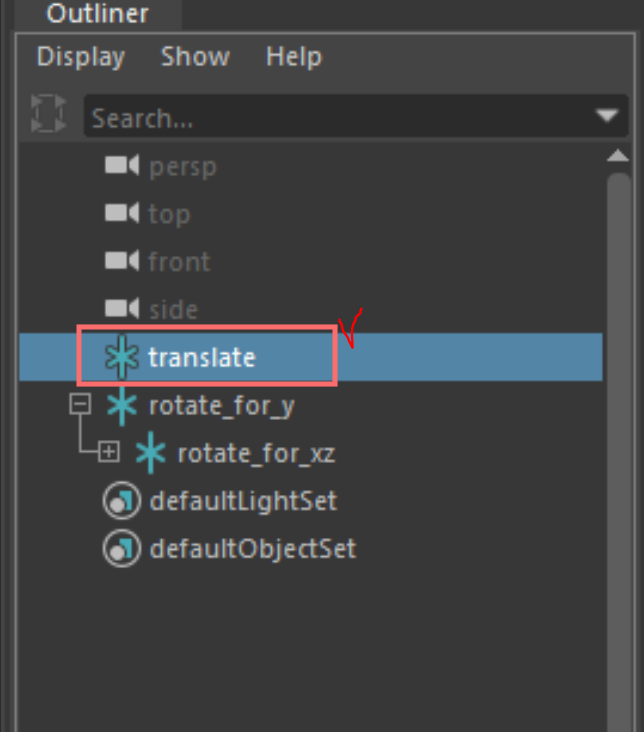Expand the rotate_for_xz node
644x732 pixels.
[109, 452]
